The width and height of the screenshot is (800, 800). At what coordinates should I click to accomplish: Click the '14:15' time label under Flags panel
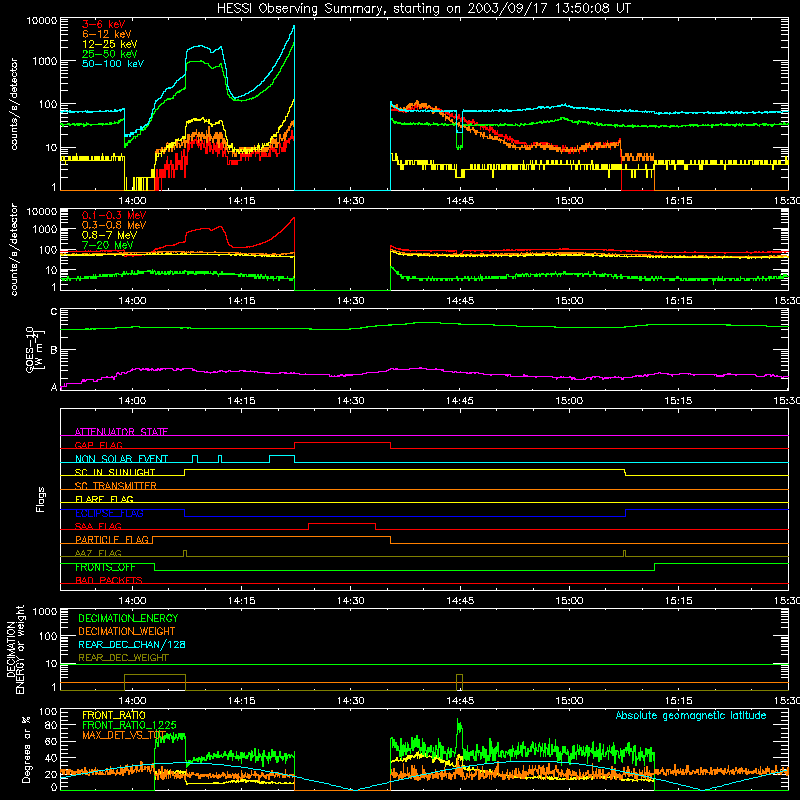pos(241,601)
